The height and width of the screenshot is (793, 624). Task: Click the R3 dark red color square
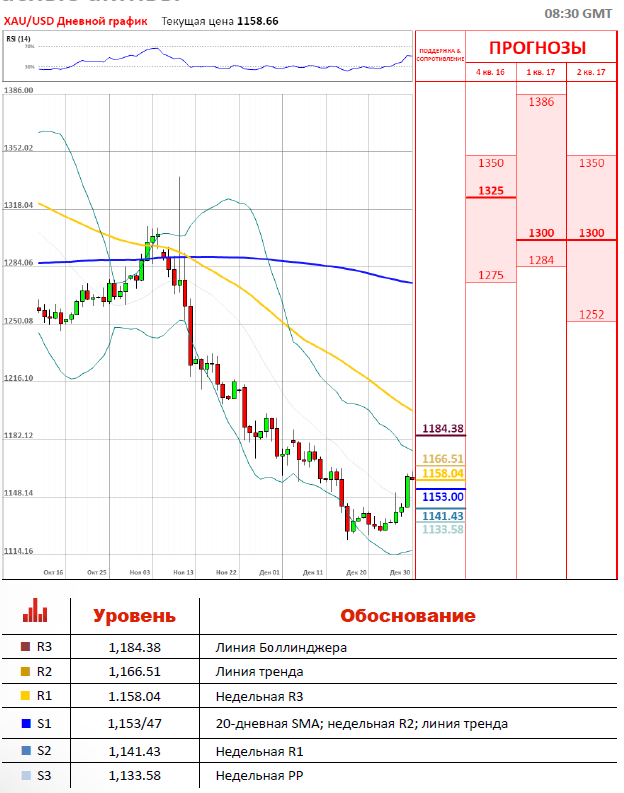25,647
